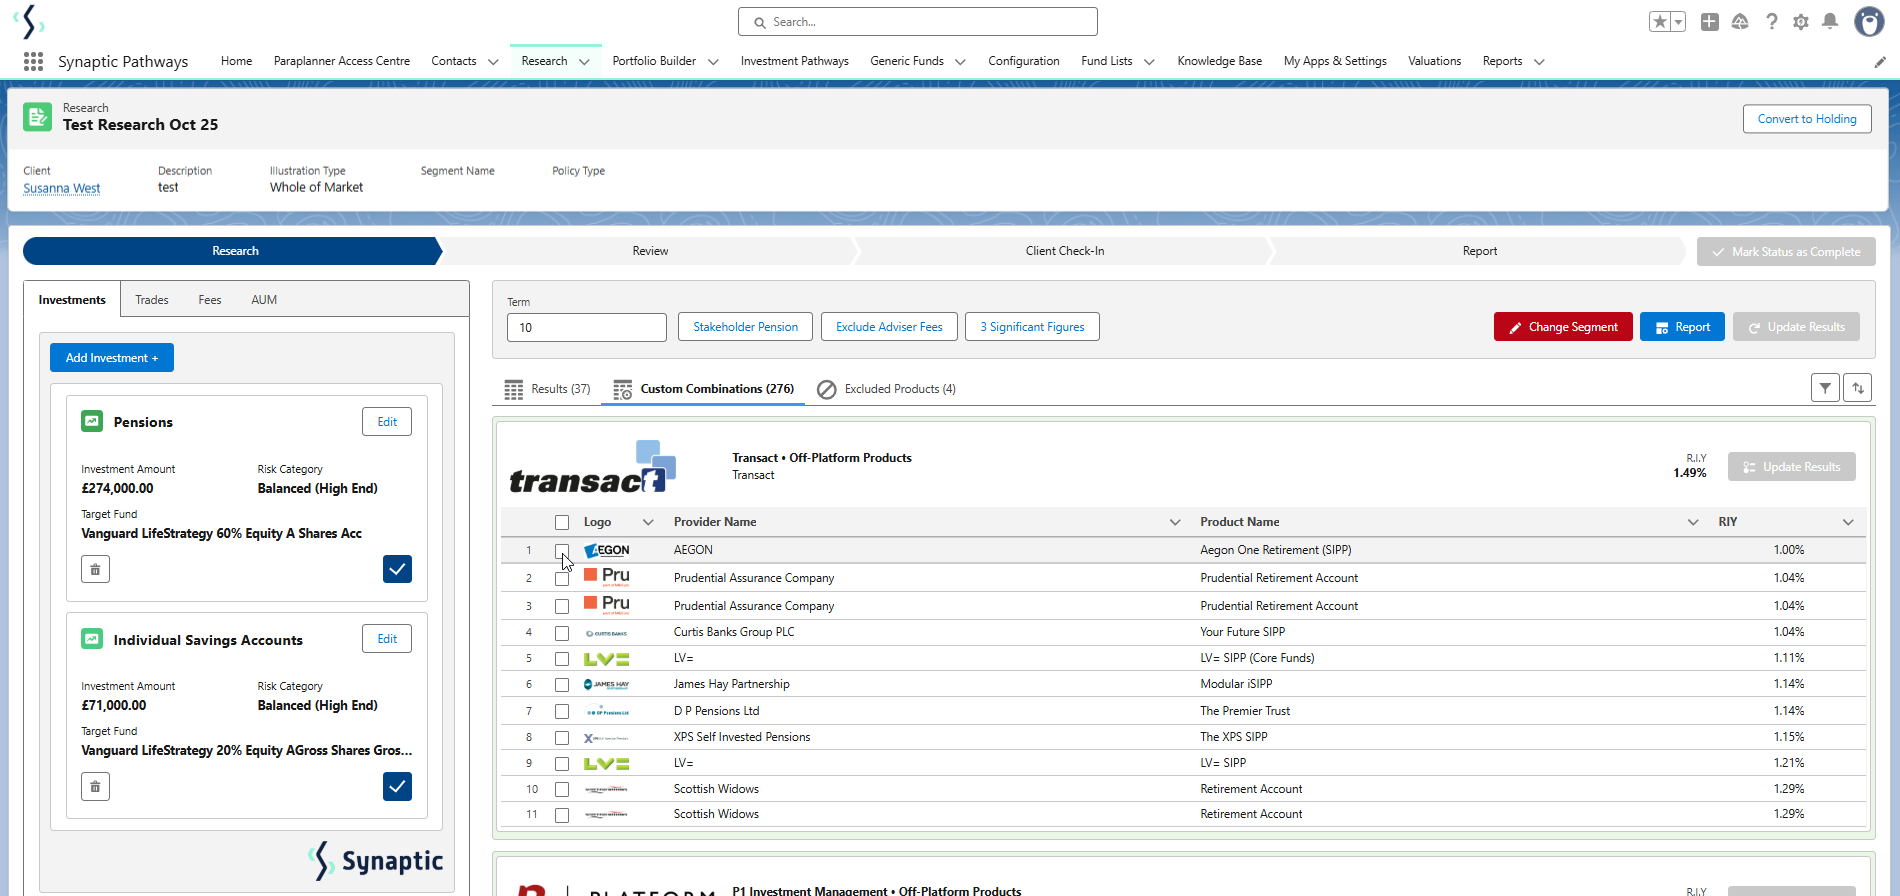Click the Pensions green chart icon

tap(92, 421)
